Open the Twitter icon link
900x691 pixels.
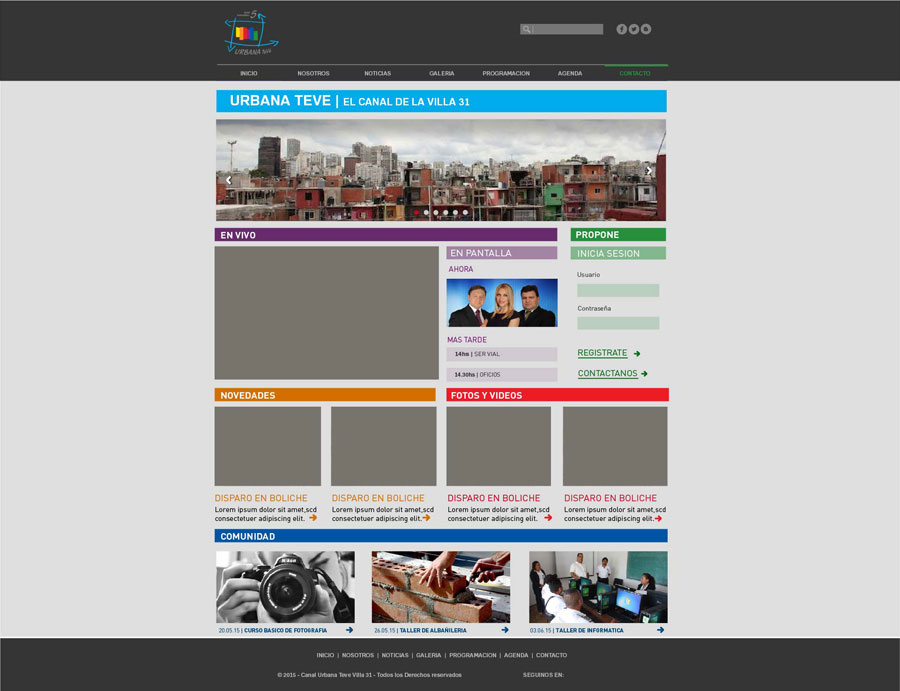point(634,29)
